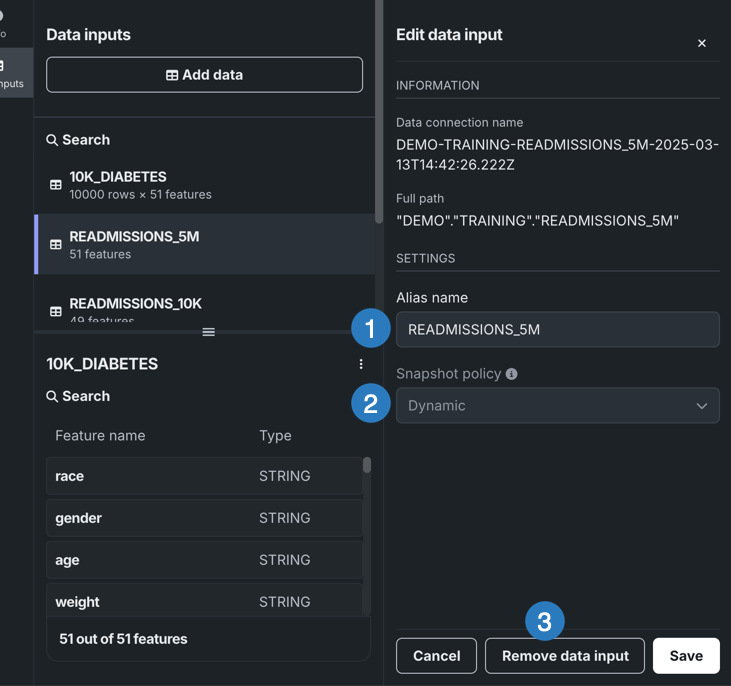
Task: Click the feature list vertical scrollbar
Action: click(x=367, y=466)
